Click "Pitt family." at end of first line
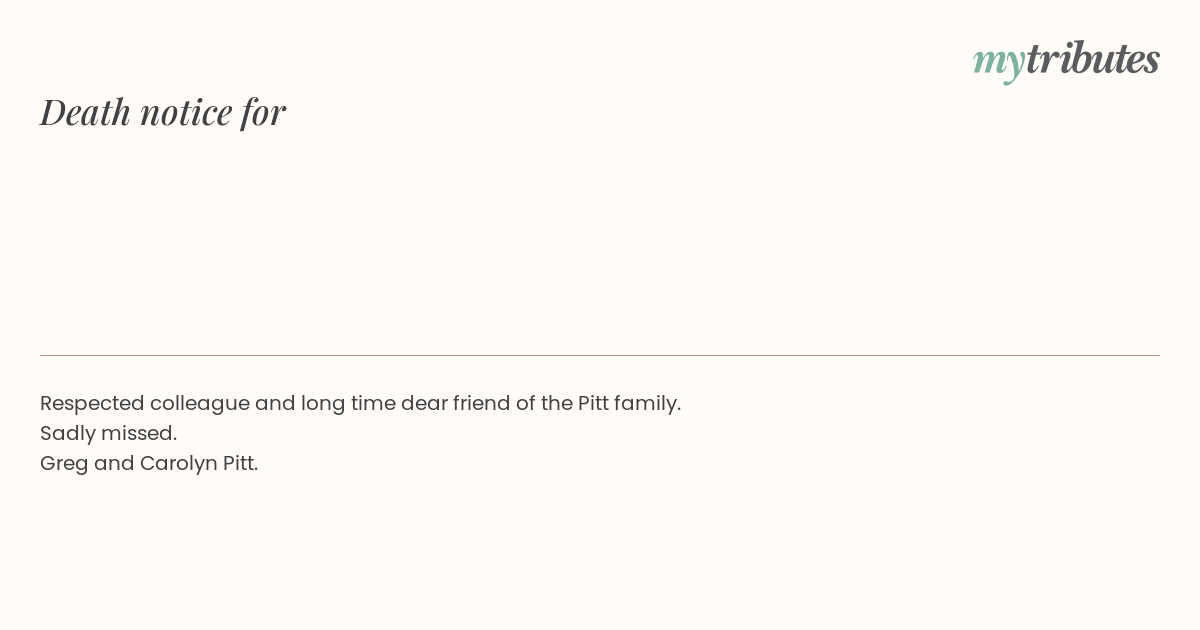Image resolution: width=1200 pixels, height=630 pixels. 629,403
